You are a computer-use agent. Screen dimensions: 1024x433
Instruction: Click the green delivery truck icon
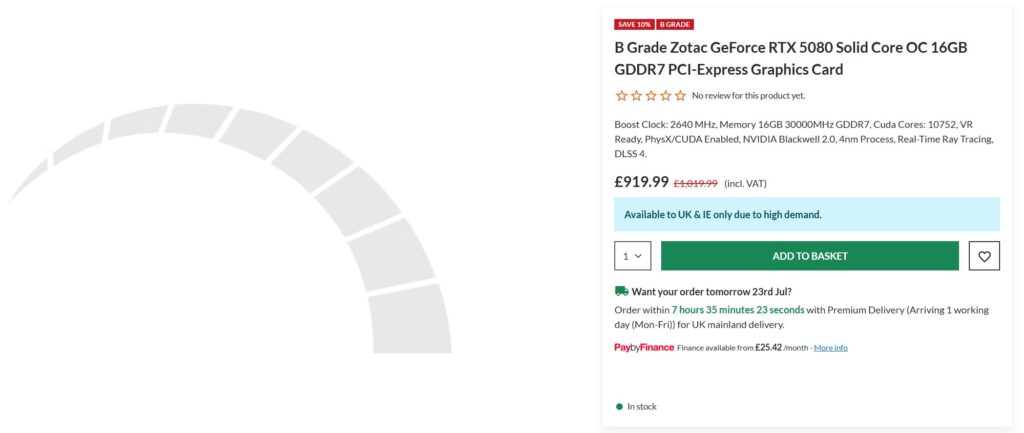(x=622, y=291)
